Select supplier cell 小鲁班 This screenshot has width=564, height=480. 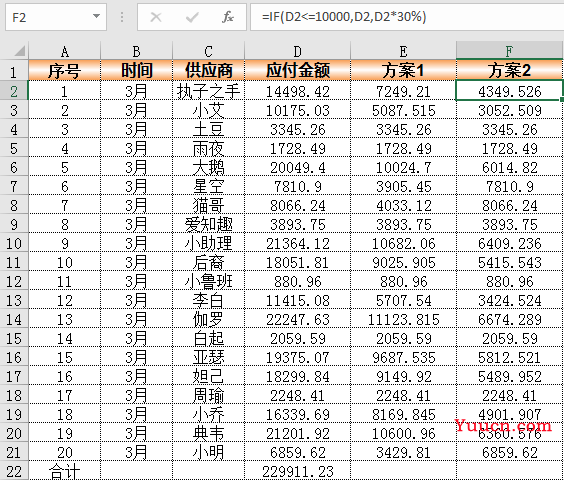tap(209, 281)
